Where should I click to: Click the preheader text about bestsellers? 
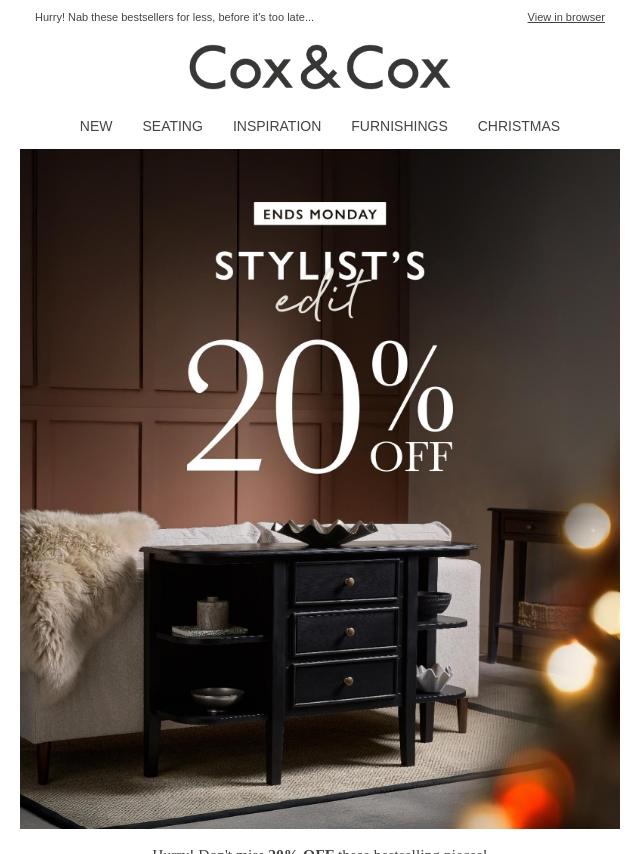(x=174, y=17)
